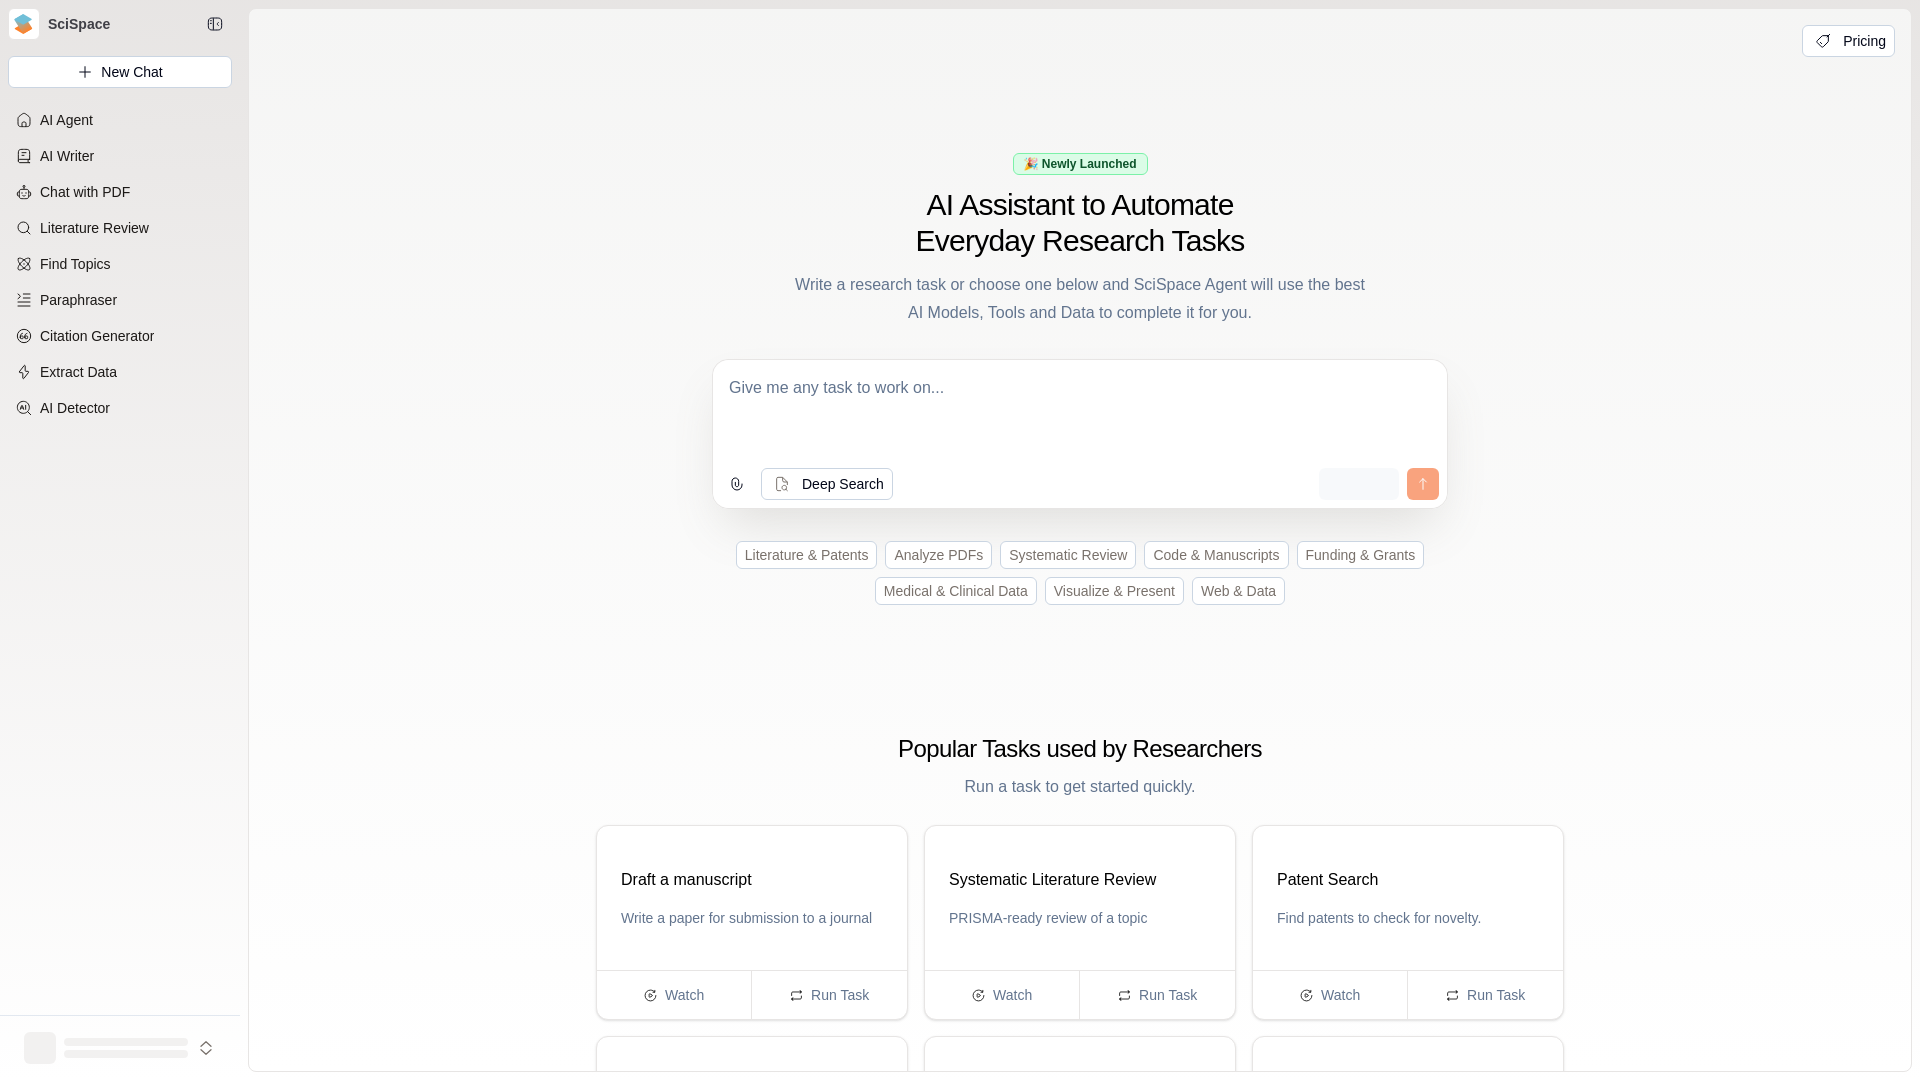The height and width of the screenshot is (1080, 1920).
Task: Click Watch icon on Patent Search card
Action: [1306, 995]
